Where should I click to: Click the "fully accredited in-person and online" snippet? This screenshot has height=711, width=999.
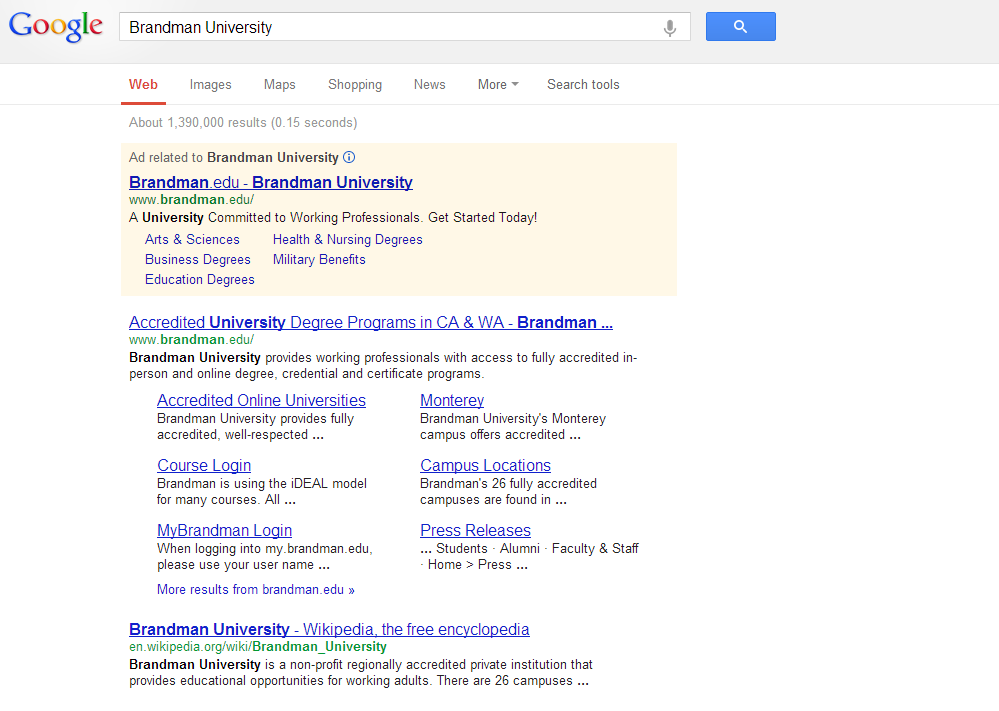(383, 366)
